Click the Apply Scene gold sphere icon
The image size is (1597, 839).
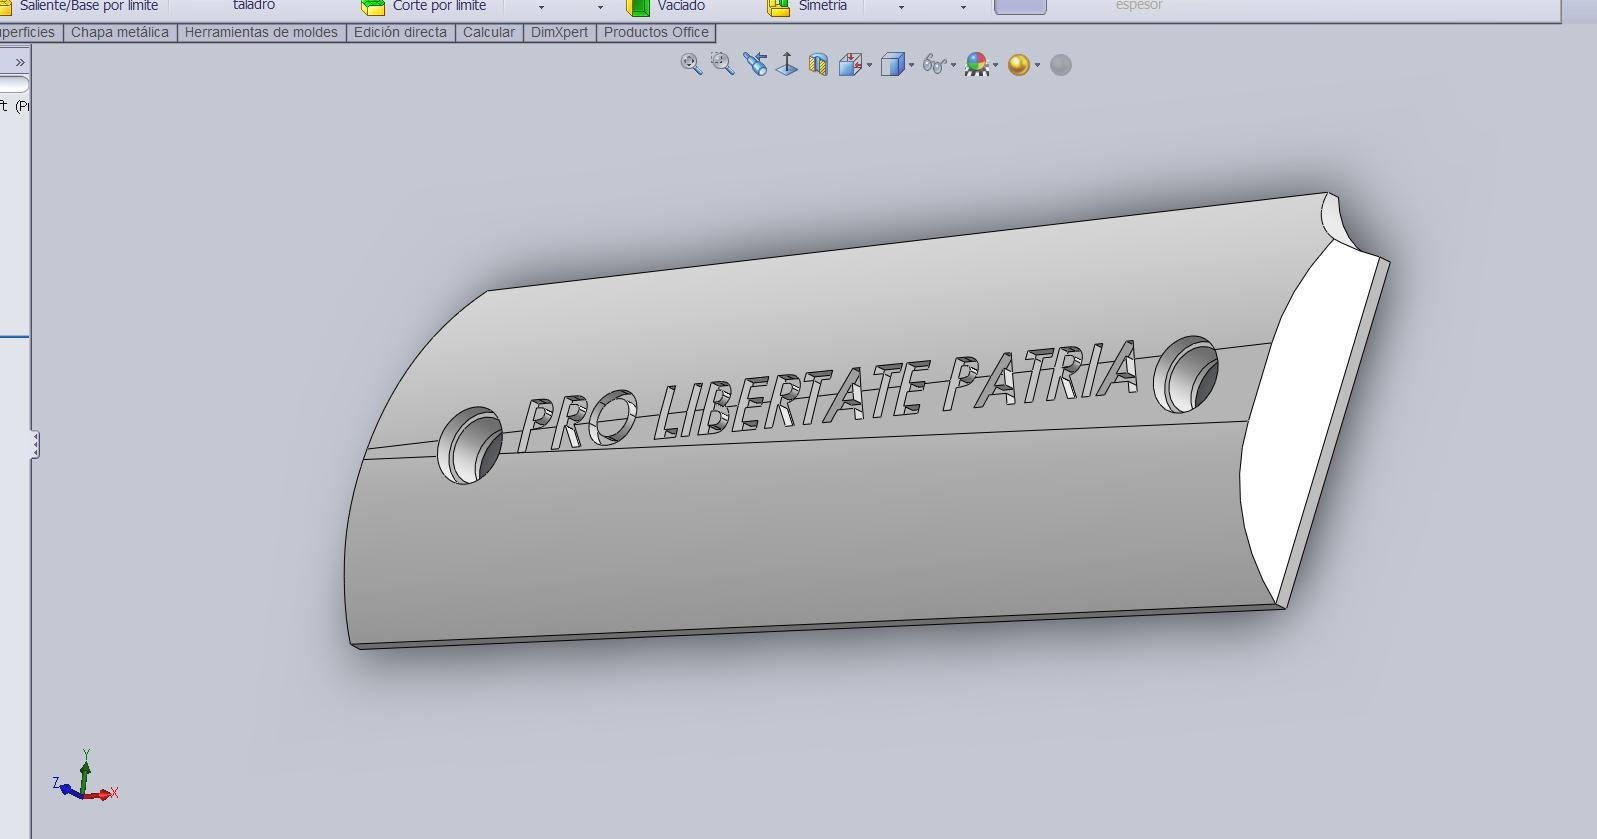1018,65
